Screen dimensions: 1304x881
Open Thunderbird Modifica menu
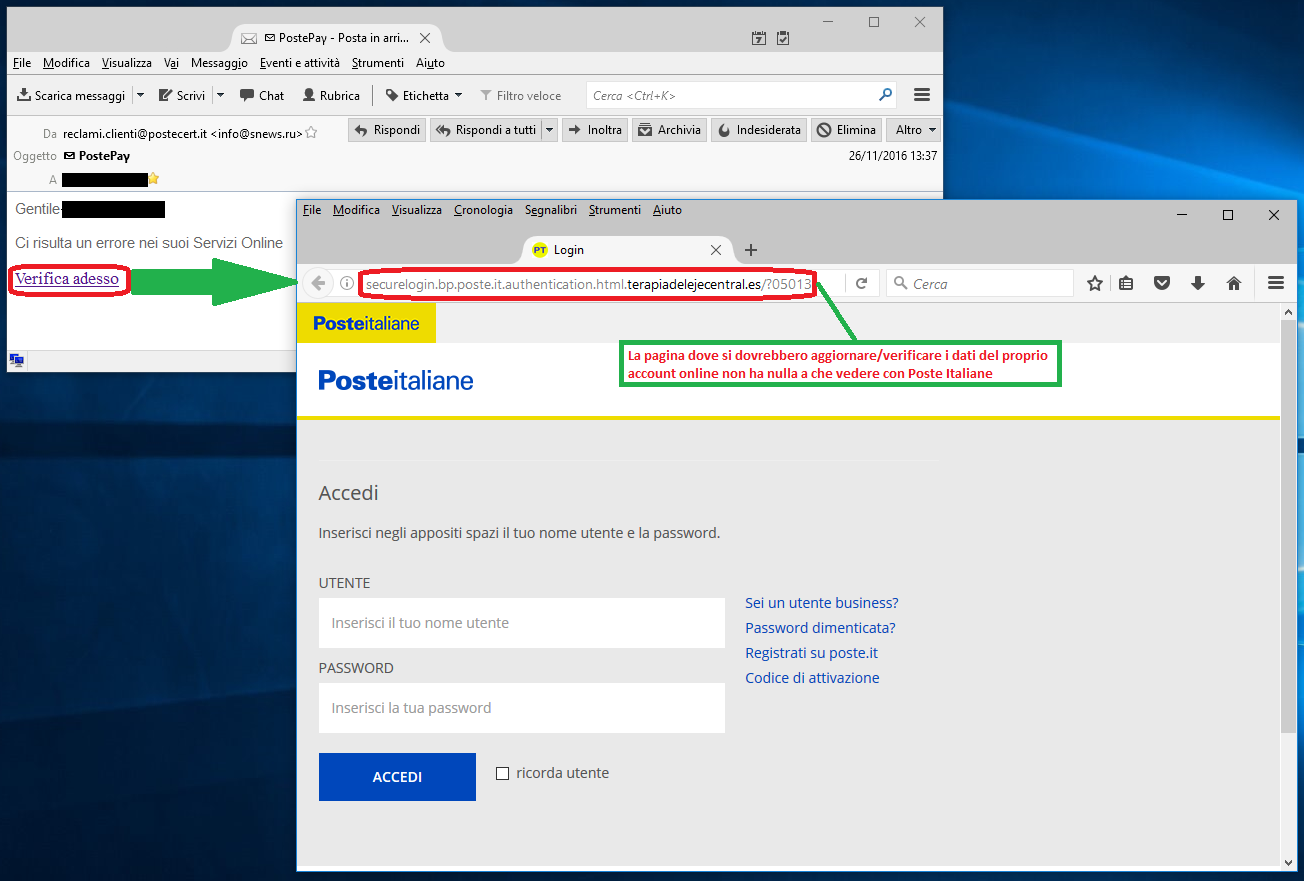pyautogui.click(x=66, y=63)
